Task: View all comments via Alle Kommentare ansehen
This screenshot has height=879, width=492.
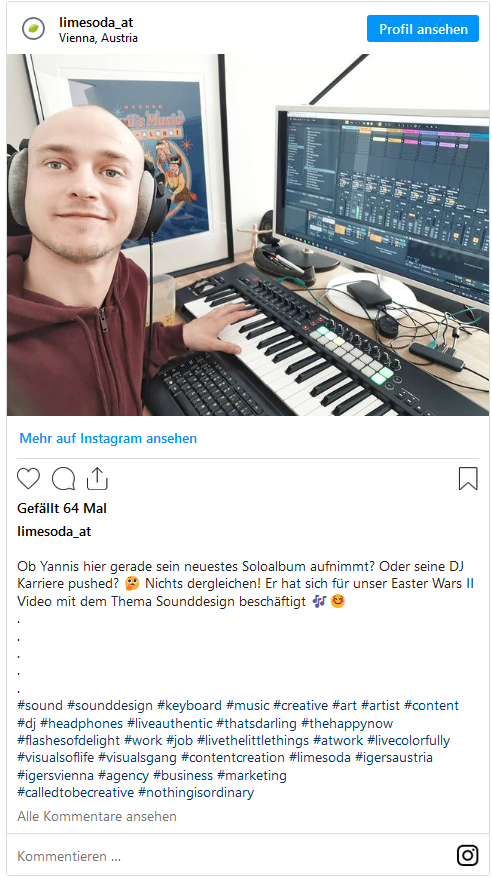Action: click(x=97, y=816)
